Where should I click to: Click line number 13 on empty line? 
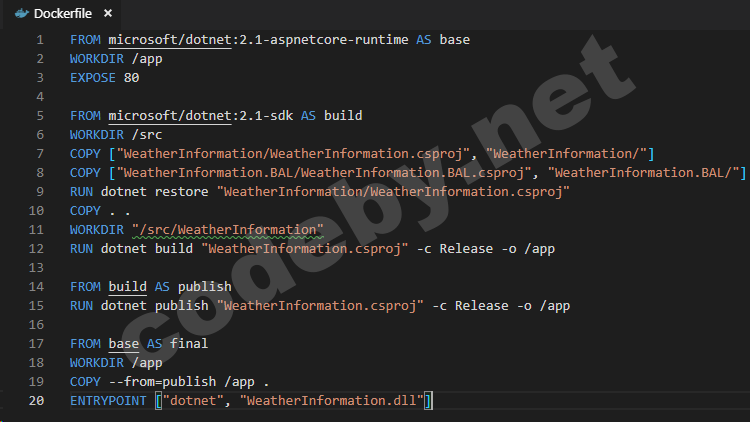click(36, 268)
